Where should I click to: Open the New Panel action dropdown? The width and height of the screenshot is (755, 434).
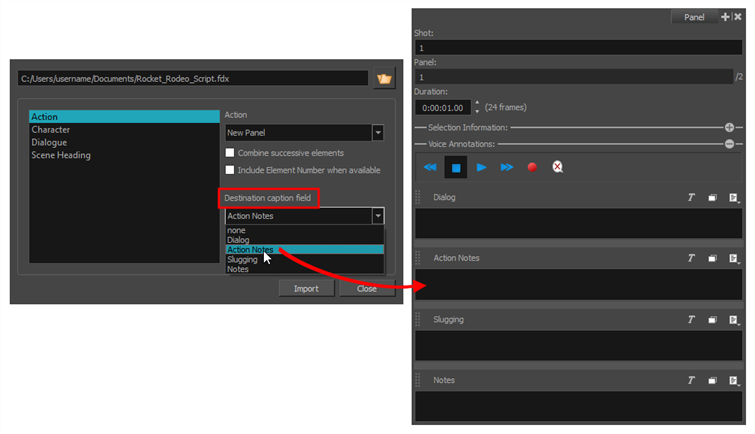377,132
